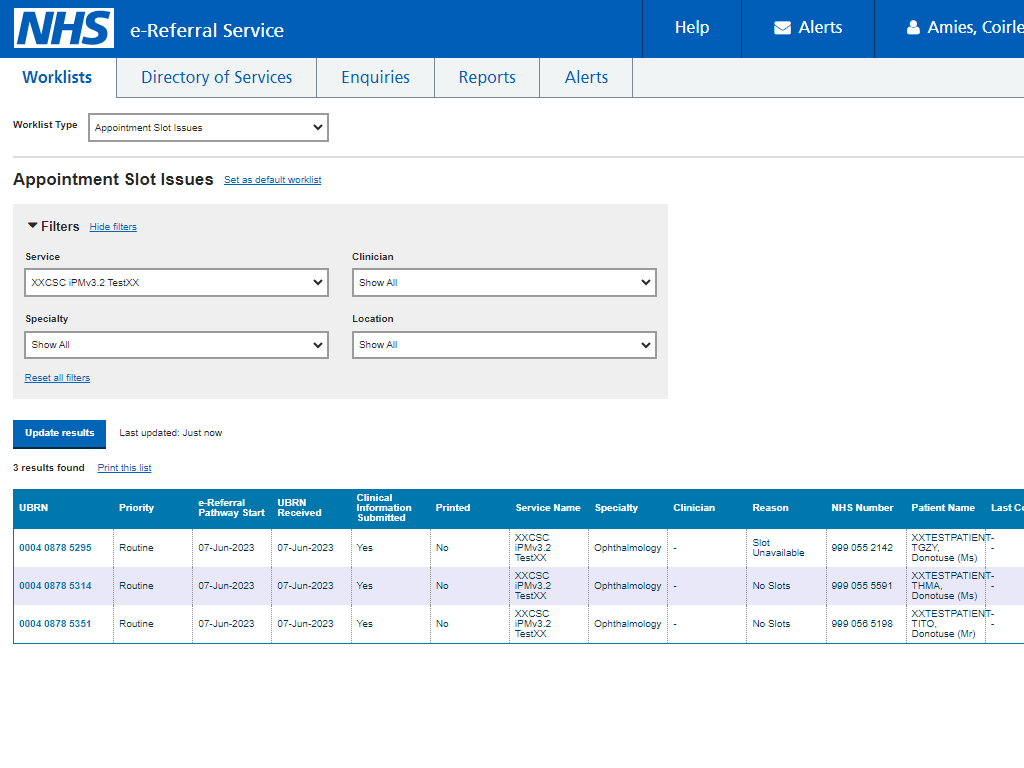Viewport: 1024px width, 768px height.
Task: Click Set as default worklist link
Action: [272, 180]
